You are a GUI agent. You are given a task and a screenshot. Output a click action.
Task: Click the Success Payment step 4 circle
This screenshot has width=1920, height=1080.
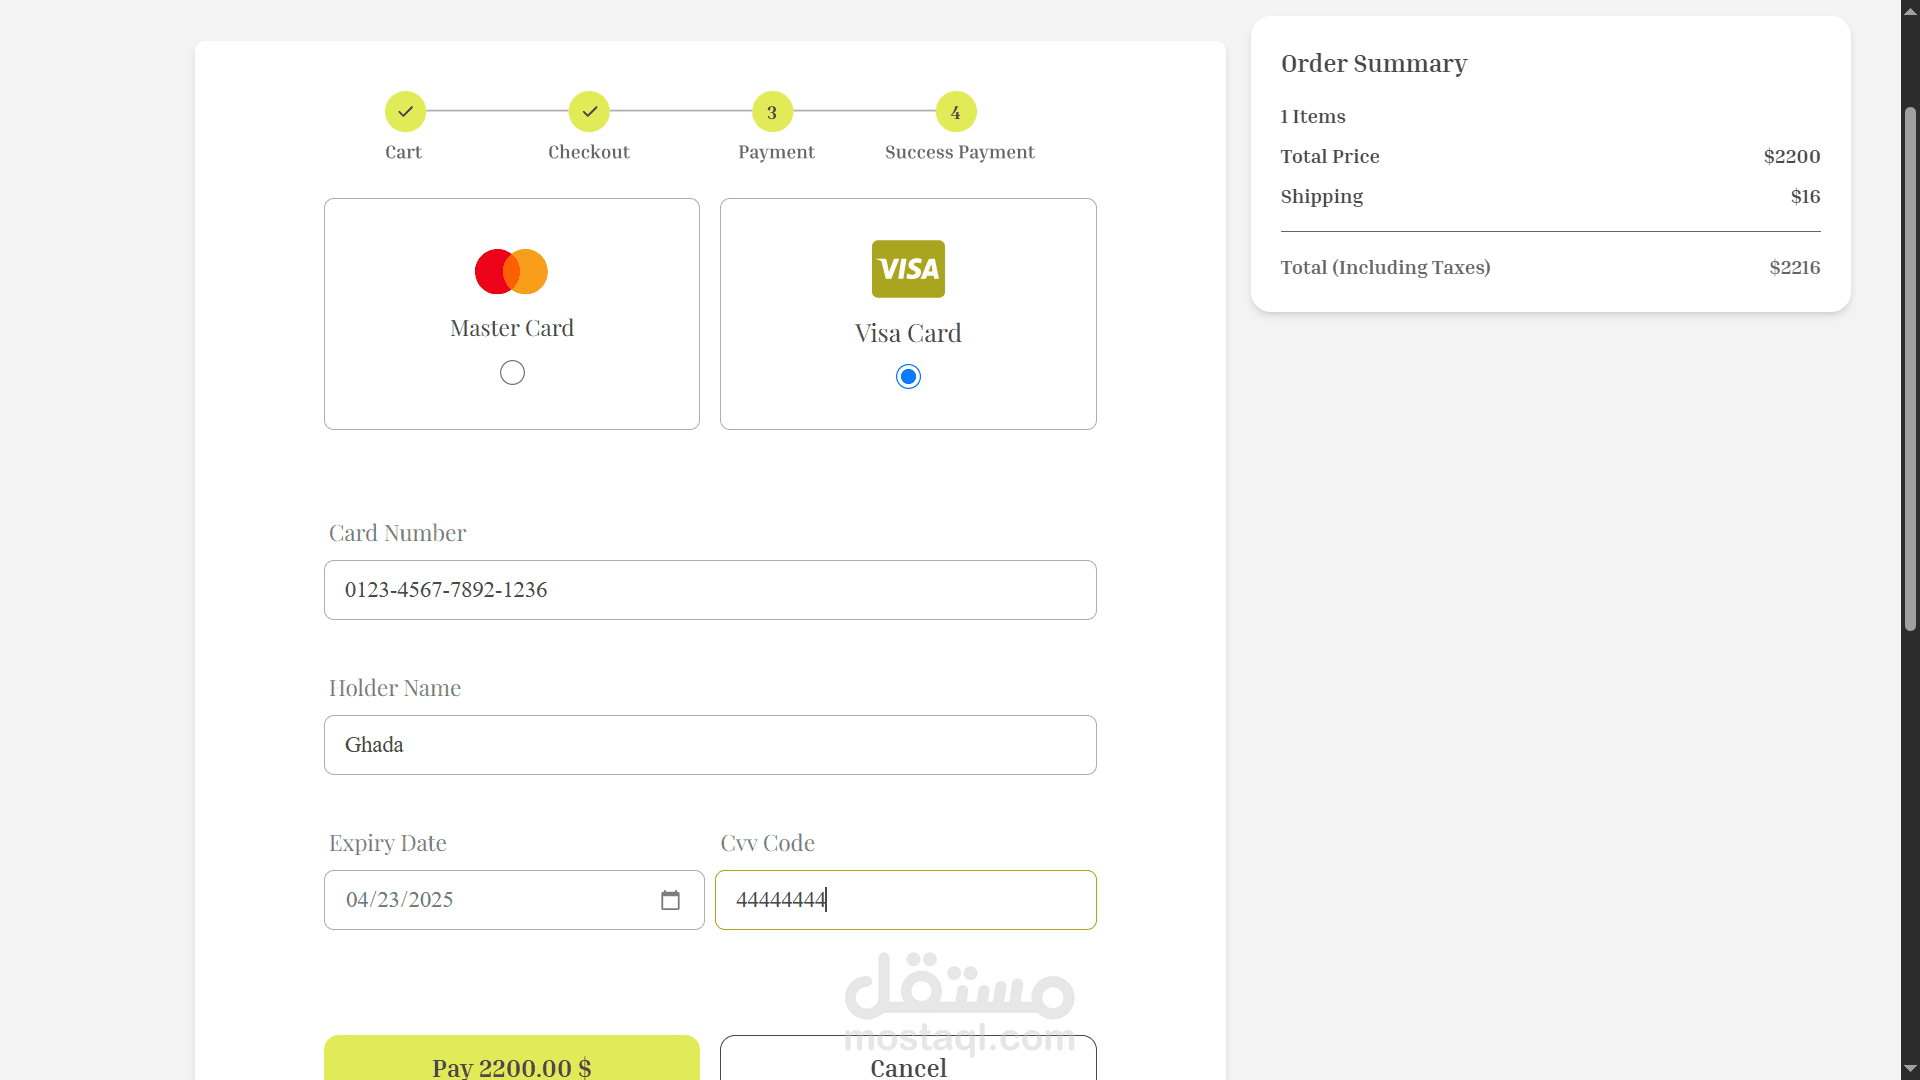point(956,112)
